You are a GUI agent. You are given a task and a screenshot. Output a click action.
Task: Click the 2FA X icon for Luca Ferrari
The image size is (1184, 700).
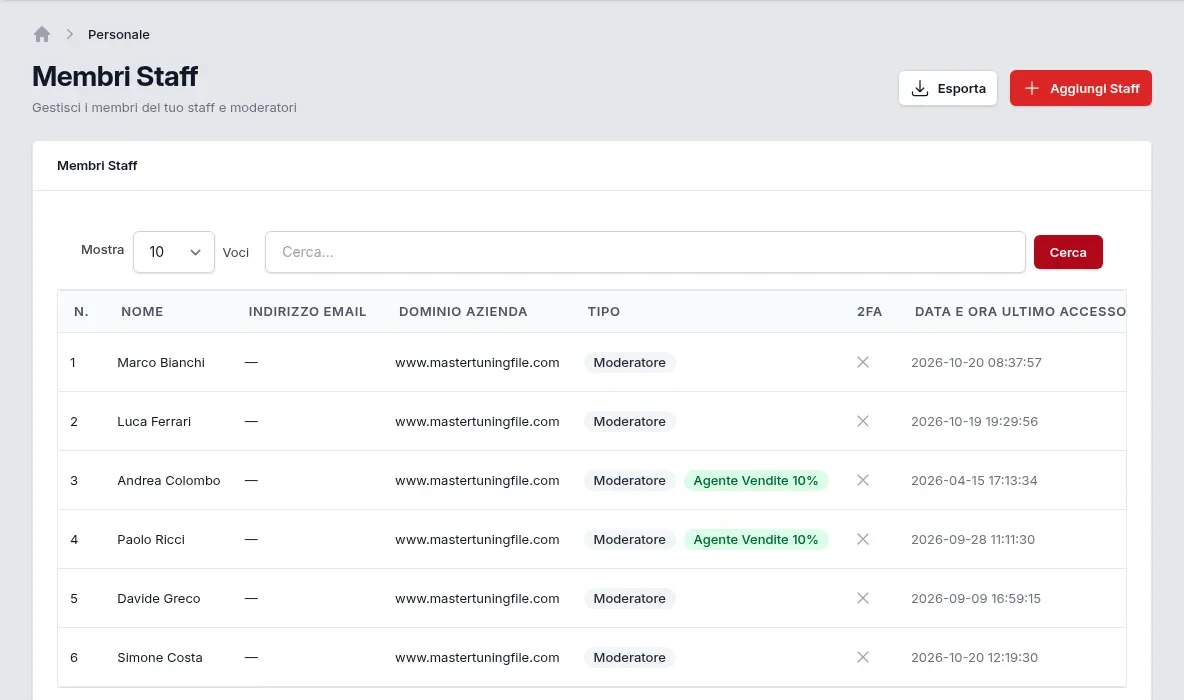pos(862,421)
